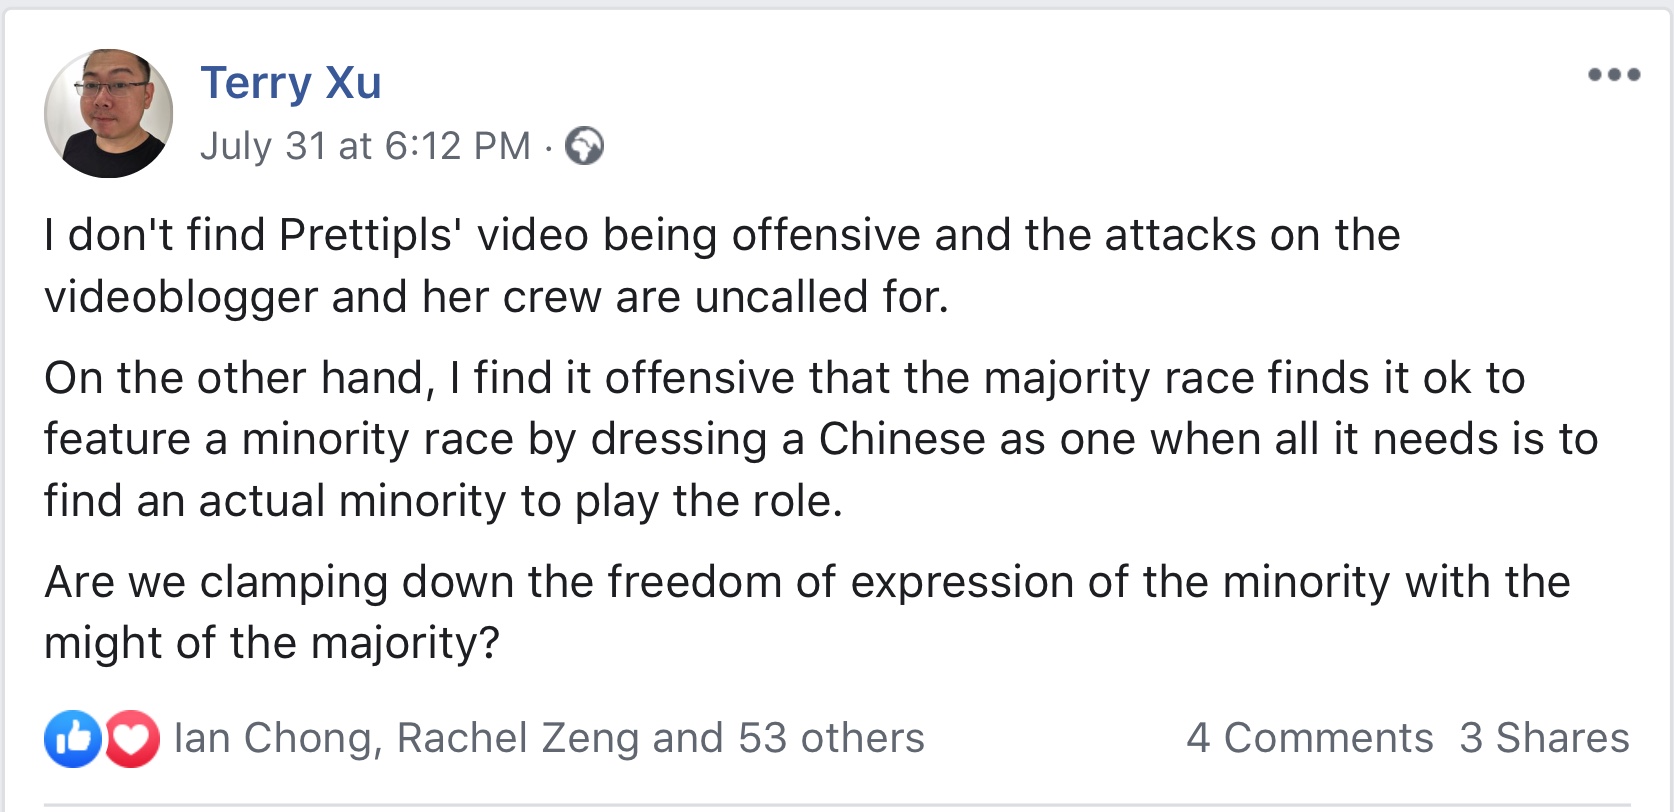The width and height of the screenshot is (1674, 812).
Task: Click the blue thumbs-up Like reaction icon
Action: click(x=72, y=739)
